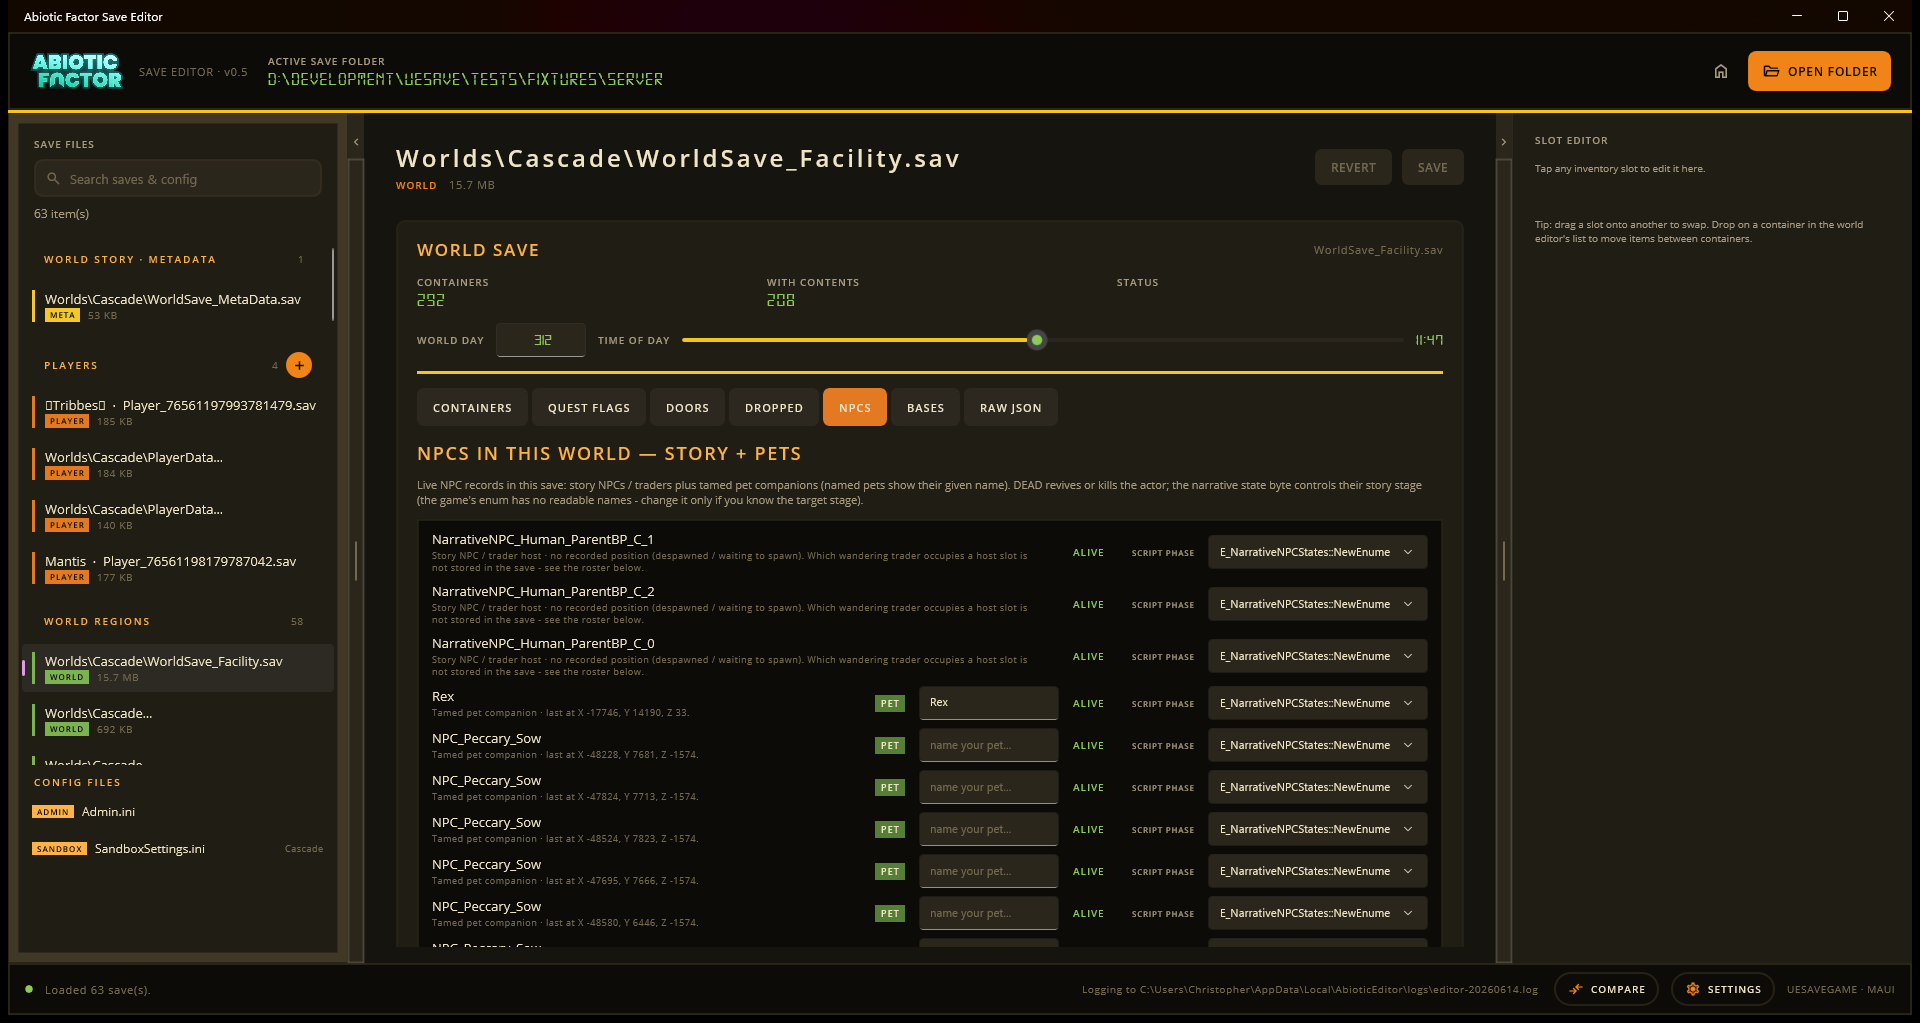The image size is (1920, 1023).
Task: Toggle ALIVE status for NarrativeNPC_Human_ParentBP_C_0
Action: (x=1088, y=657)
